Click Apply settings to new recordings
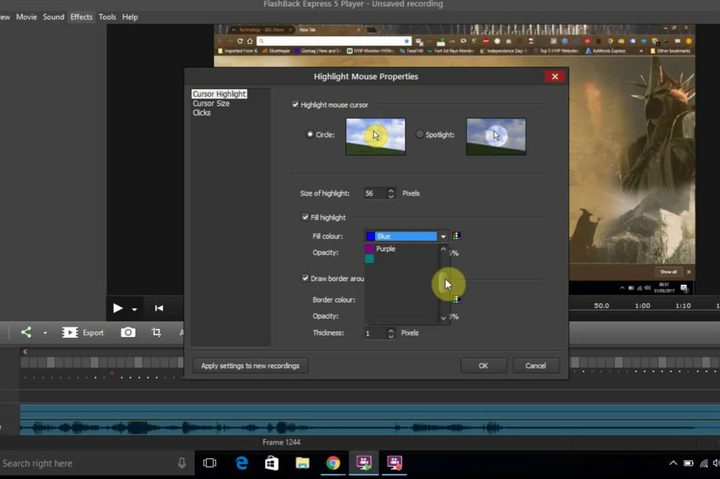This screenshot has height=479, width=720. [x=250, y=366]
